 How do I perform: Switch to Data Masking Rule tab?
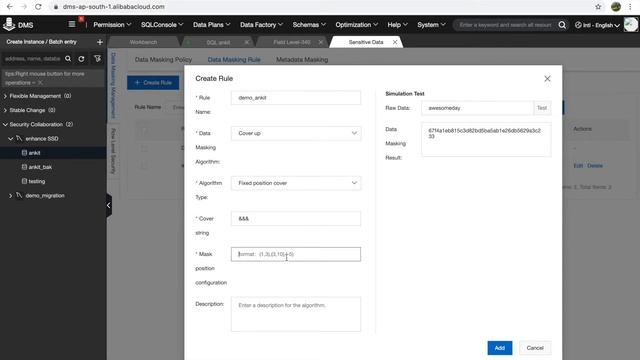point(234,60)
